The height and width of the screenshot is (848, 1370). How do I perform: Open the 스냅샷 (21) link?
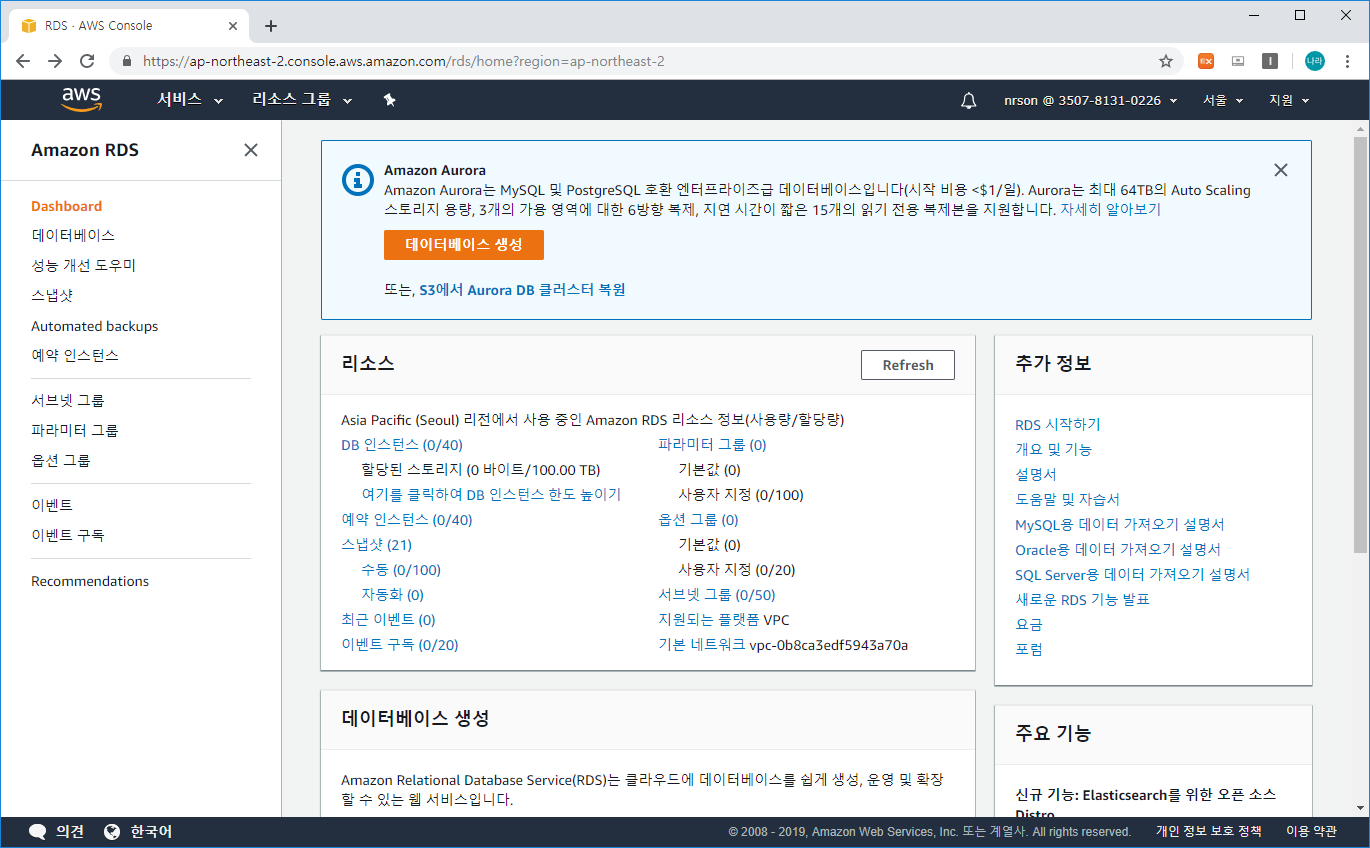377,545
